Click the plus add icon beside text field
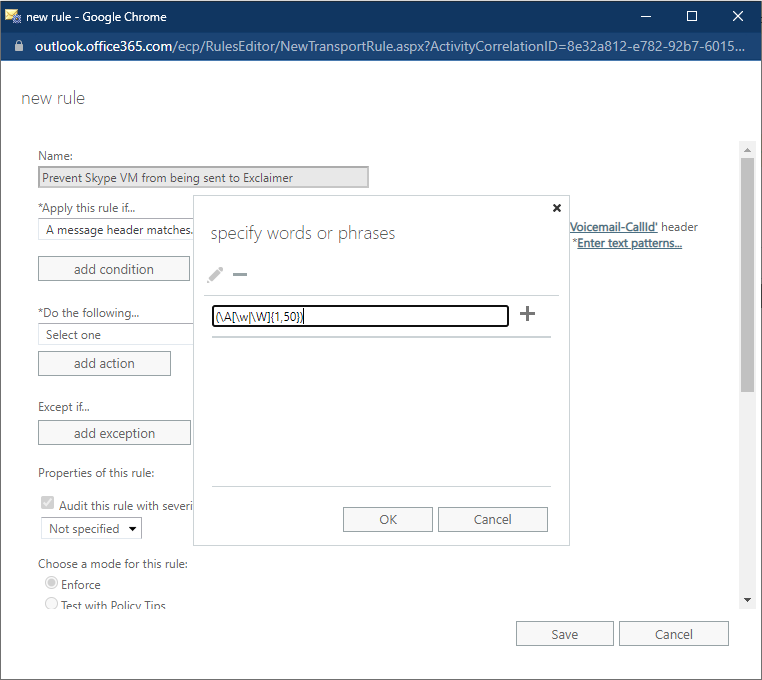Screen dimensions: 762x680 (528, 315)
